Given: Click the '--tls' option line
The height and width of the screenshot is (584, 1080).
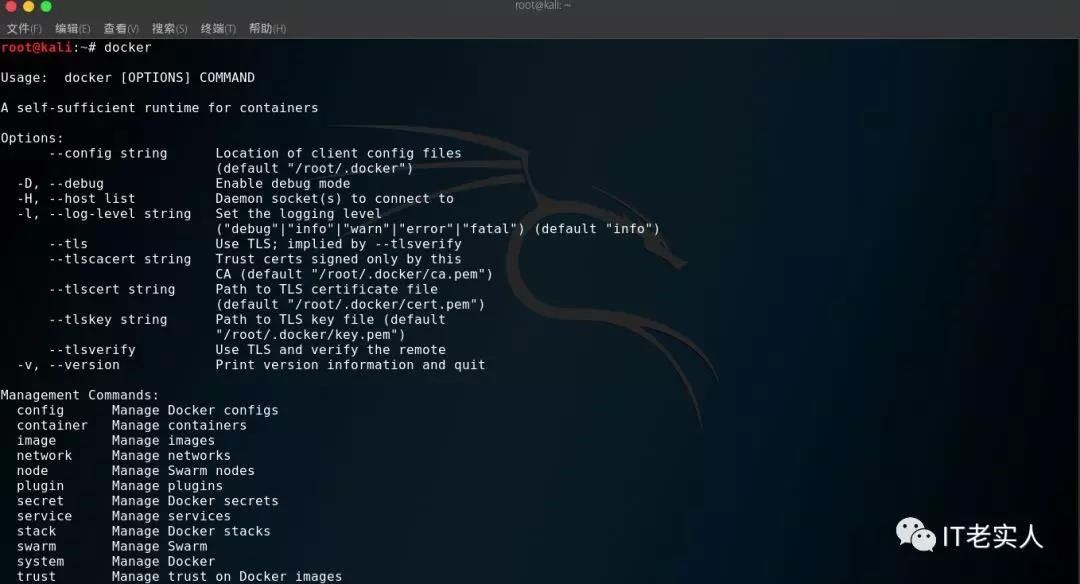Looking at the screenshot, I should click(x=68, y=244).
